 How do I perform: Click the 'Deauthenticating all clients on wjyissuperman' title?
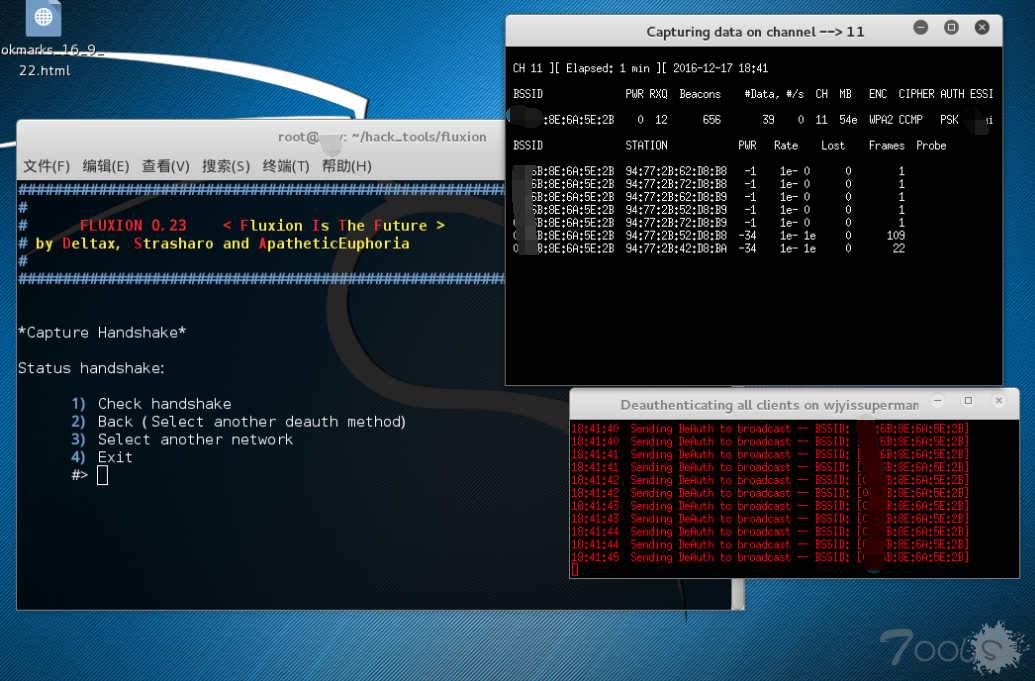point(769,405)
